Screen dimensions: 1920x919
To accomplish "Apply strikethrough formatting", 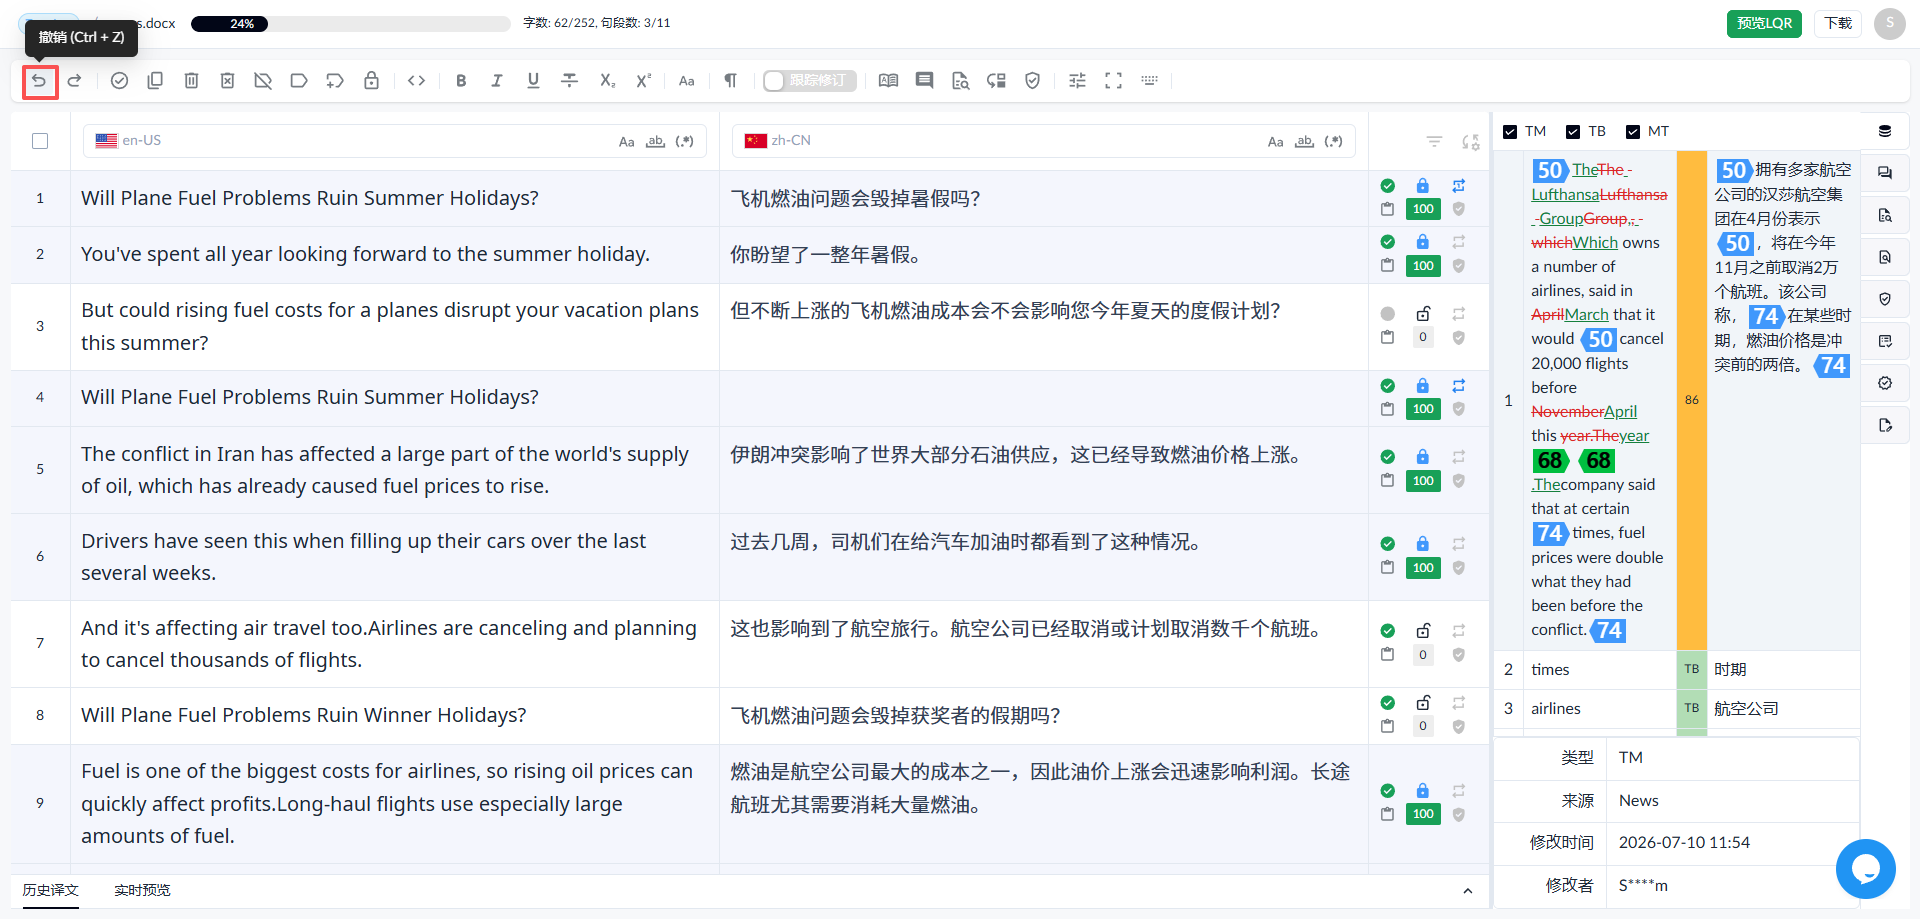I will [569, 81].
